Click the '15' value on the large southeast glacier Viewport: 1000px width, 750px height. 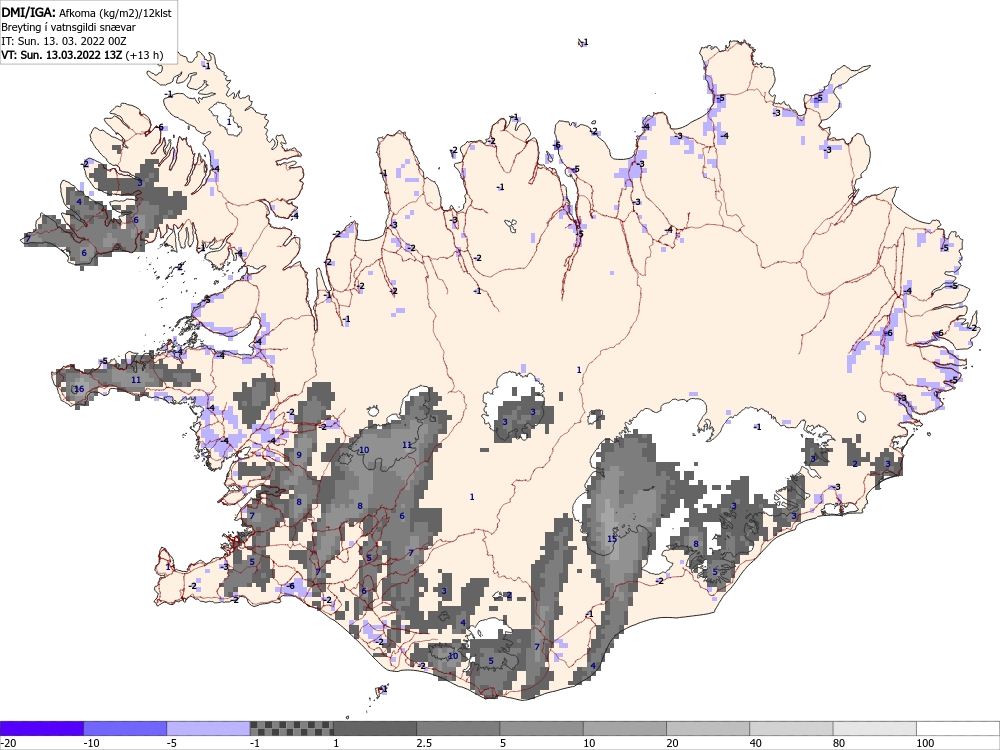612,539
